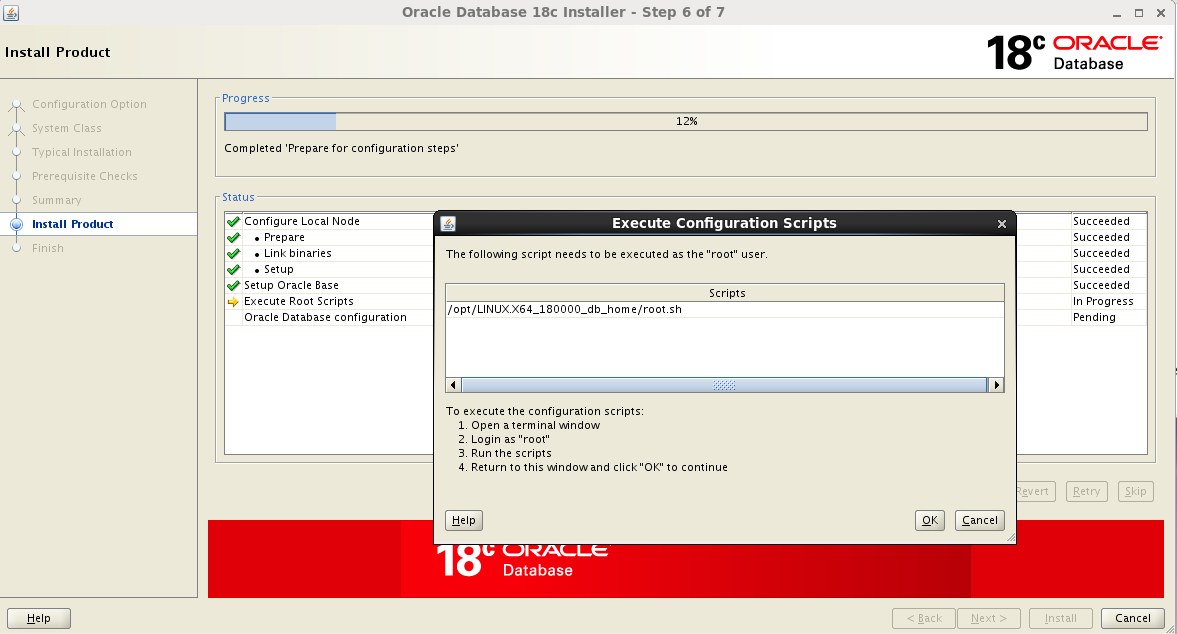The width and height of the screenshot is (1177, 634).
Task: Close the Oracle installer window
Action: click(x=1160, y=14)
